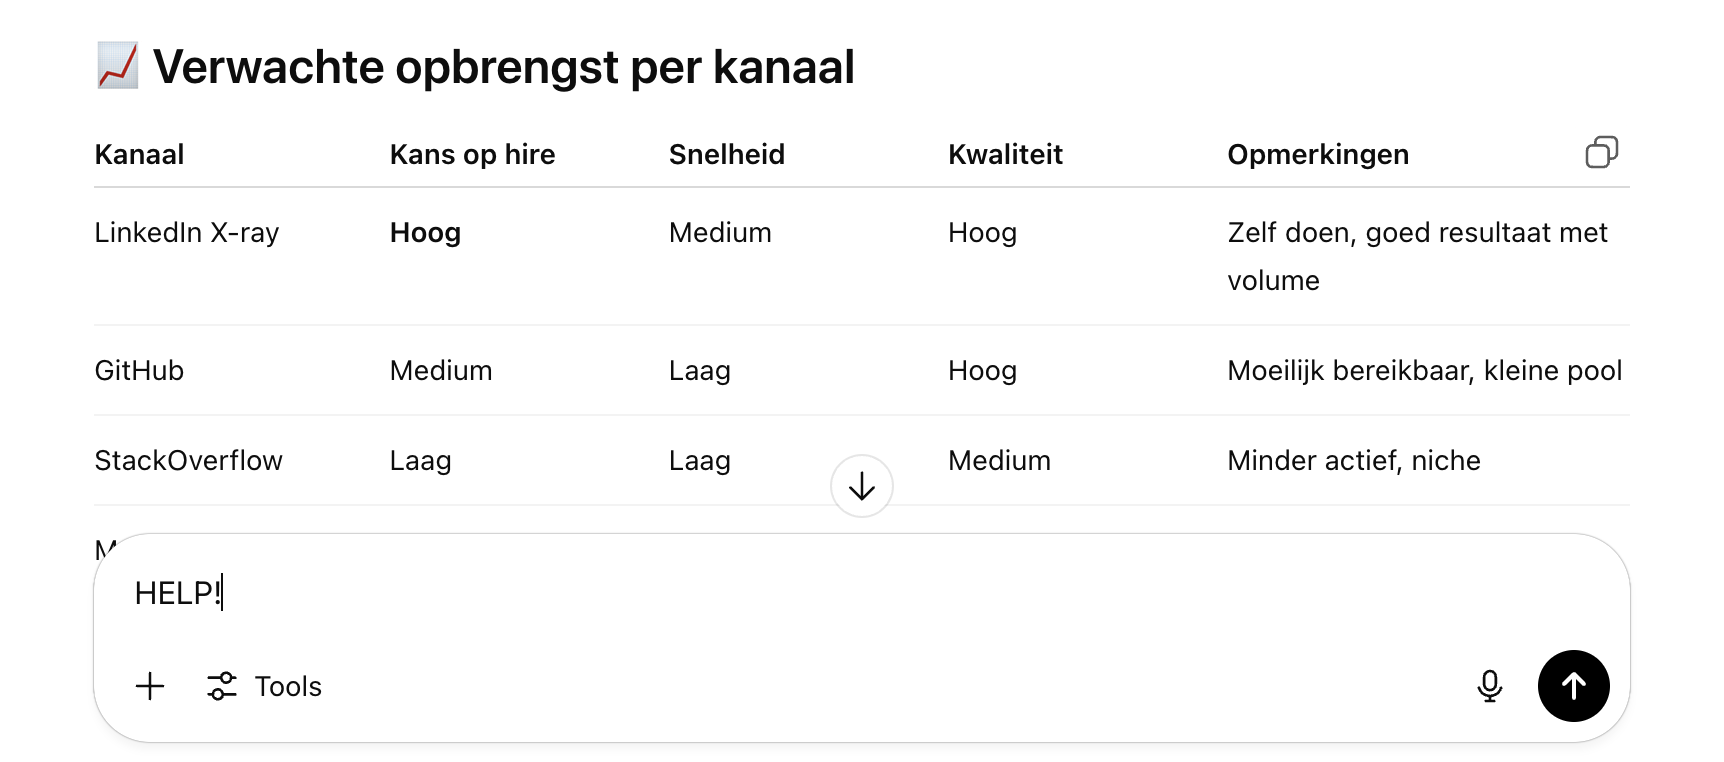Click the Kanaal column header
This screenshot has width=1724, height=762.
click(139, 155)
